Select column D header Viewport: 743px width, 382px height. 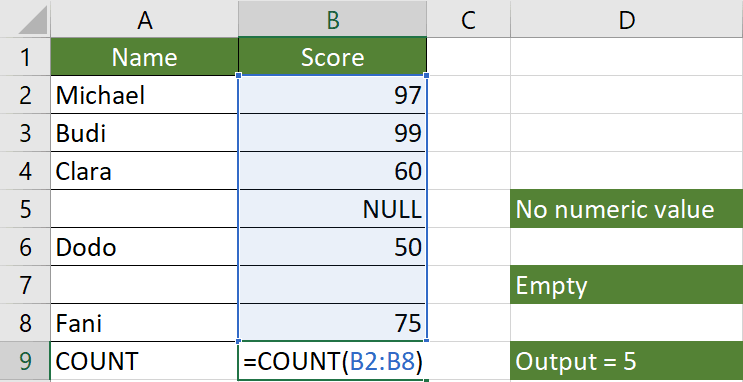tap(626, 19)
